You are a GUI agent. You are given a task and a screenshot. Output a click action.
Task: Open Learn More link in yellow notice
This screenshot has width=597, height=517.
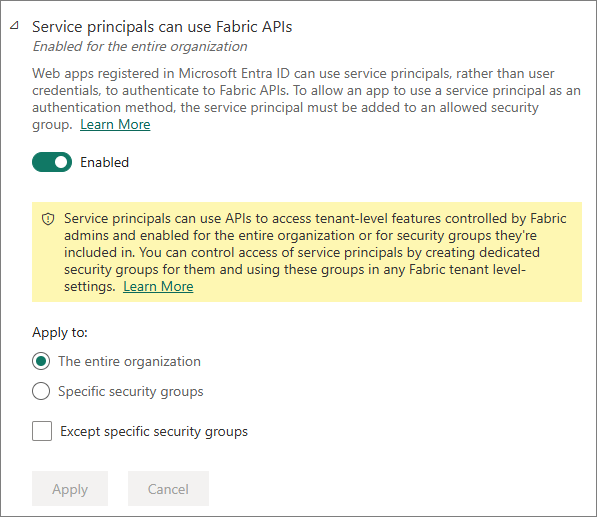point(158,286)
